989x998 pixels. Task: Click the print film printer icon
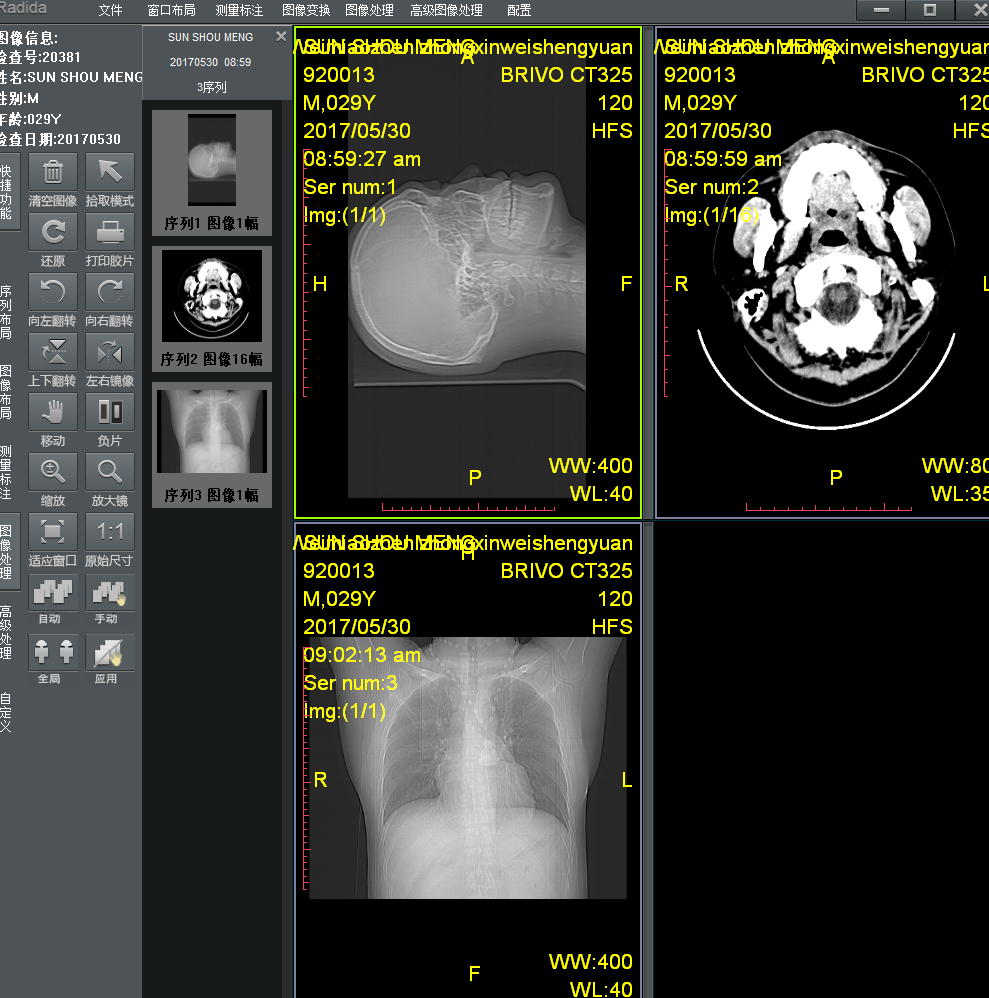(x=109, y=232)
